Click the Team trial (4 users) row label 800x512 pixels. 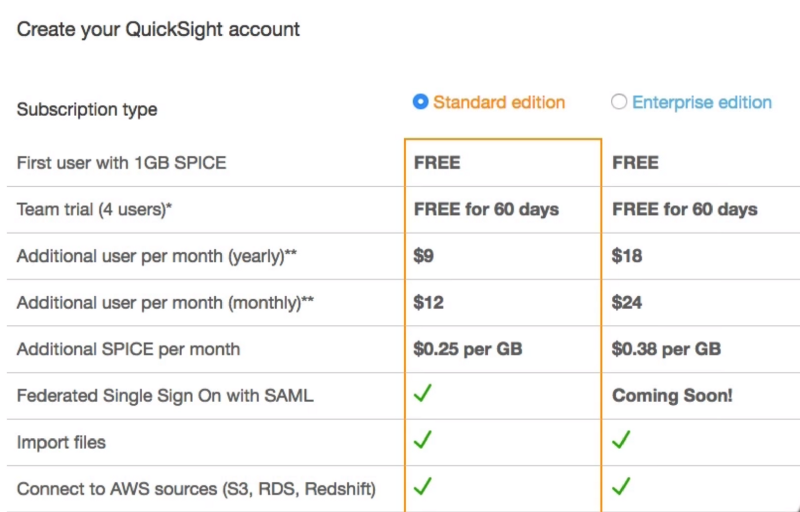point(94,210)
